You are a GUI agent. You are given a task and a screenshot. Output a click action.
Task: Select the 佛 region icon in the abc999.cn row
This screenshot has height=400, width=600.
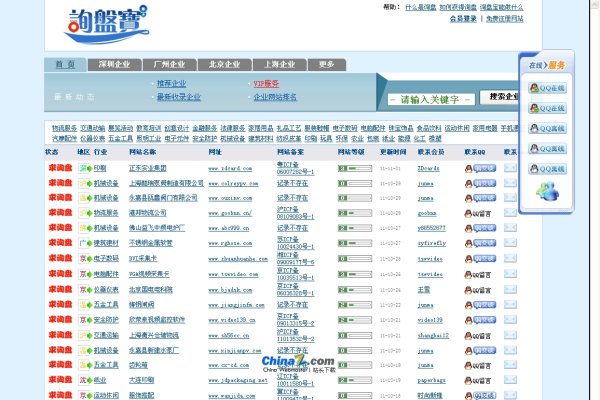83,228
